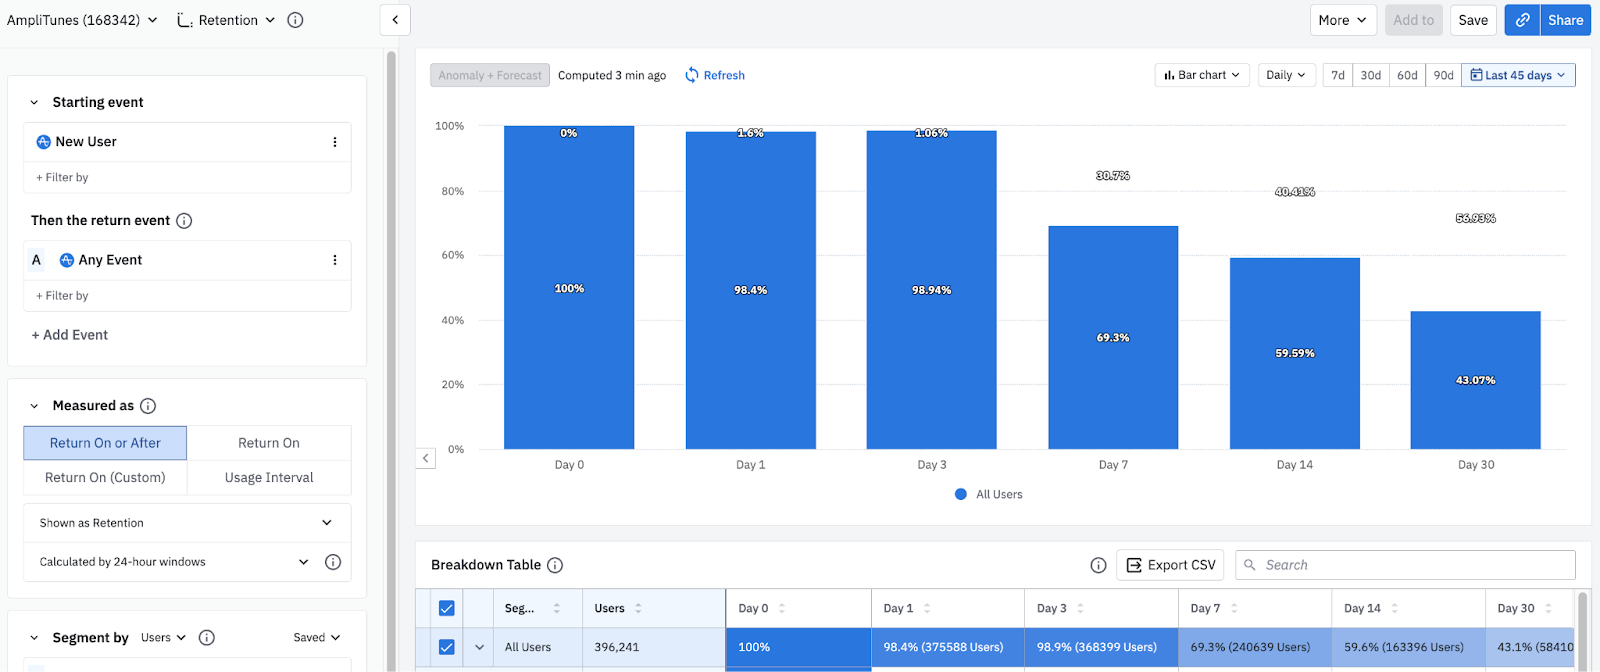Select the 90d date range tab

click(x=1443, y=75)
